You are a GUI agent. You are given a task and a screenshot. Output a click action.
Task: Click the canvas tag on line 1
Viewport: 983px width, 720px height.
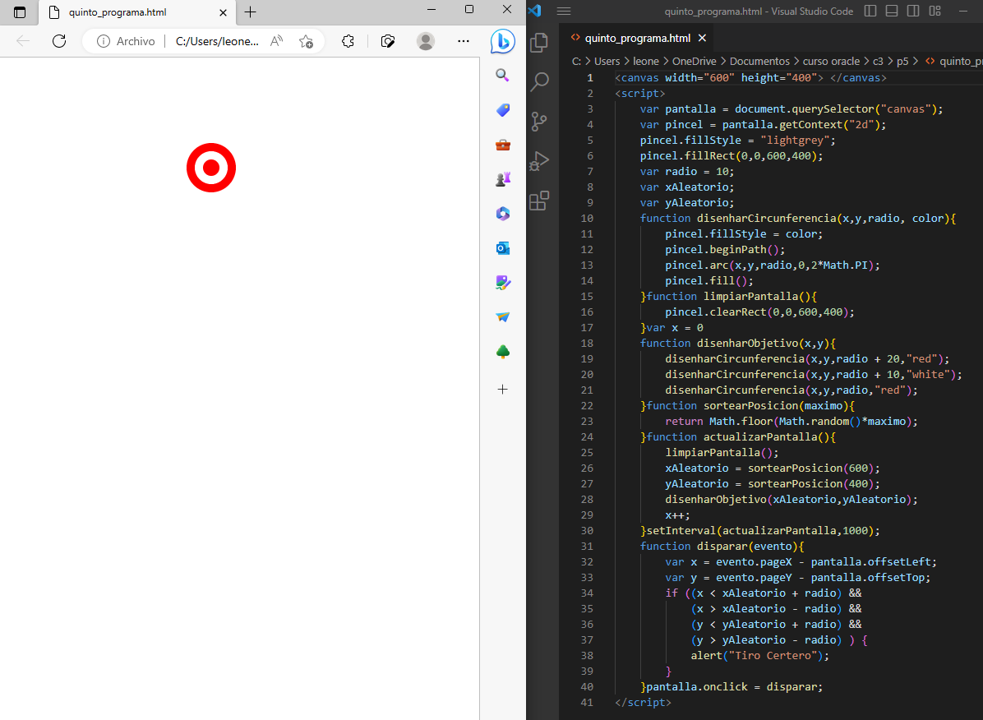pos(750,78)
